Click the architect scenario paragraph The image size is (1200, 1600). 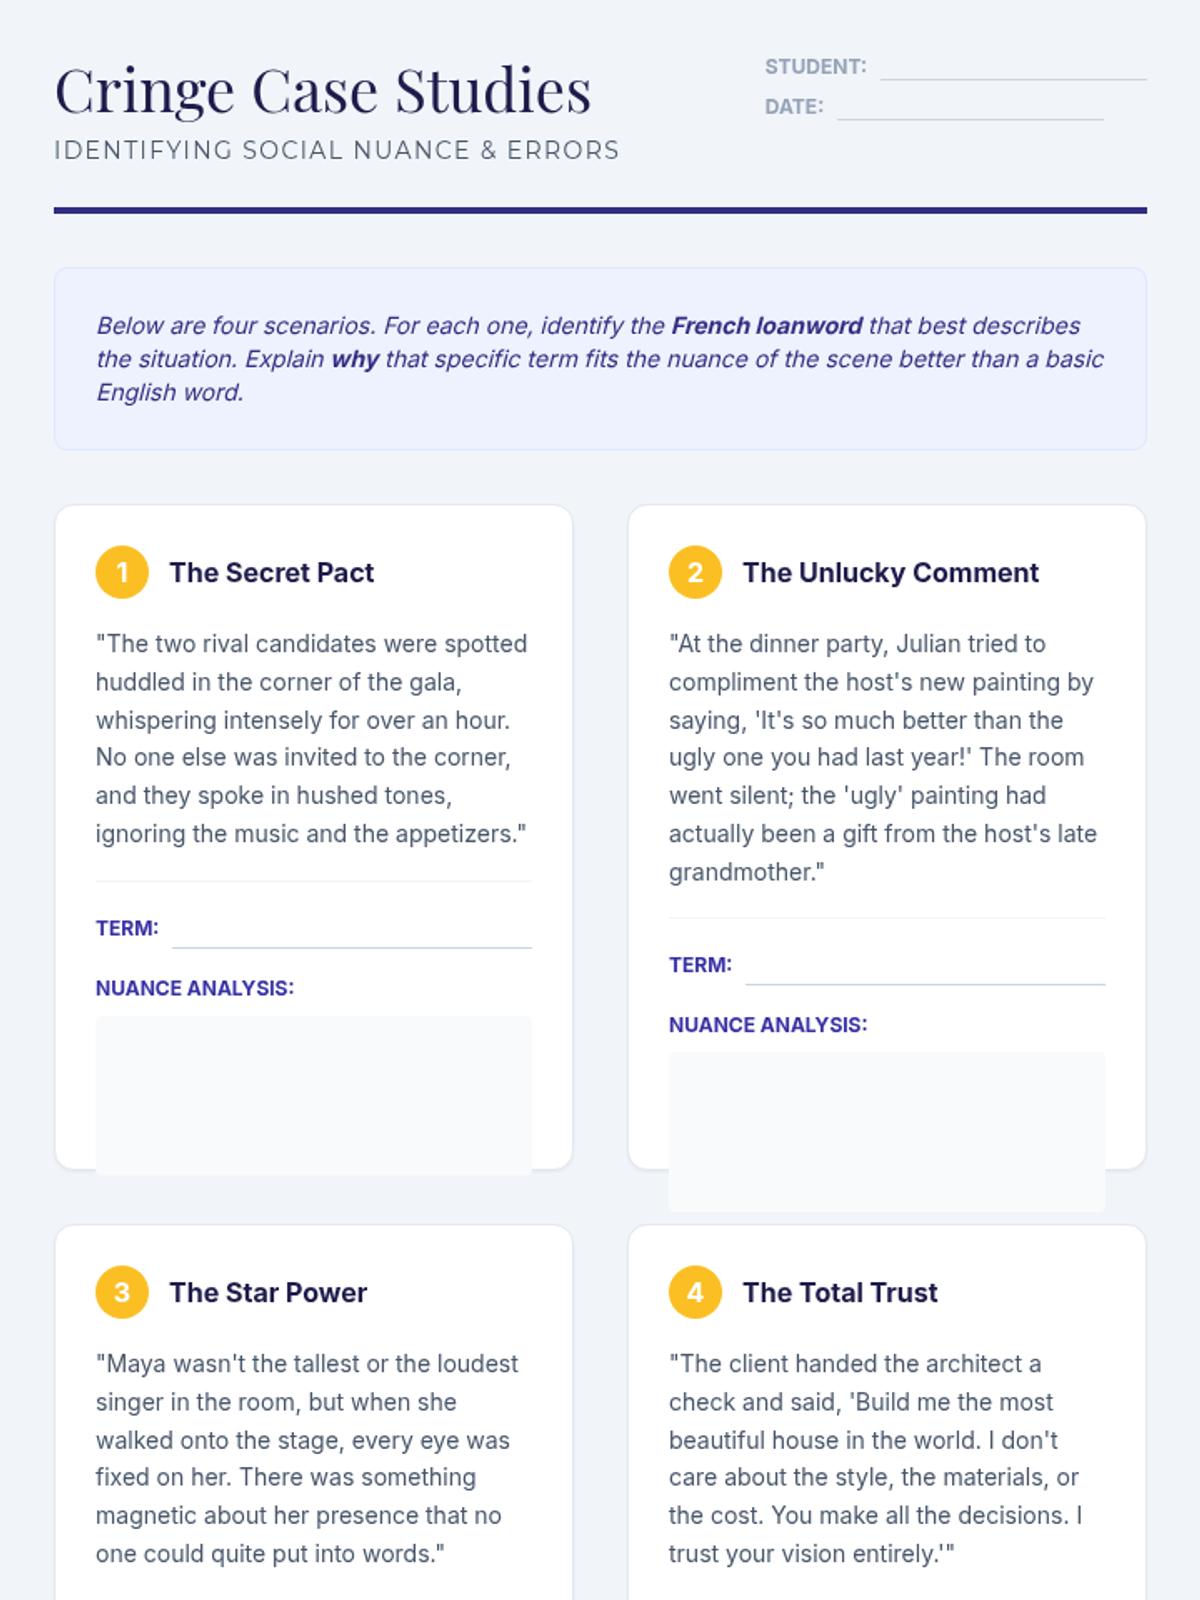click(x=876, y=1459)
